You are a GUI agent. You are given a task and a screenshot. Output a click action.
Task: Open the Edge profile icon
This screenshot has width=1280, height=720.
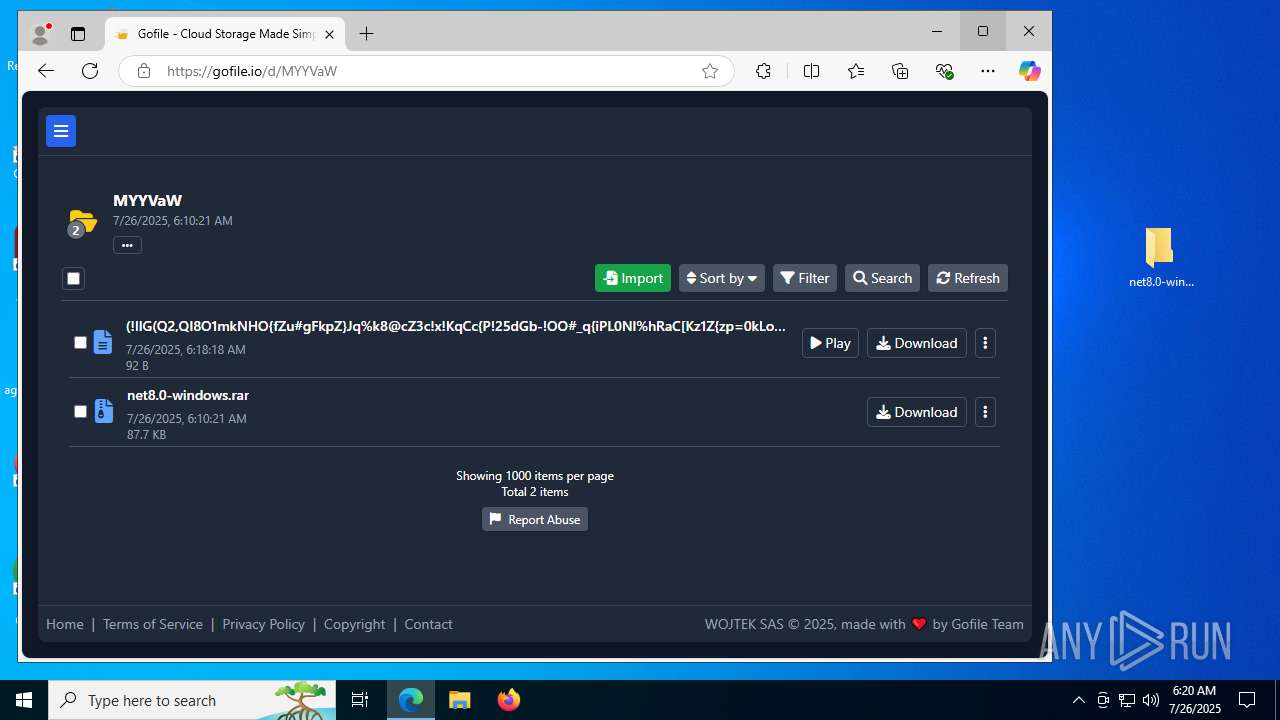coord(41,33)
